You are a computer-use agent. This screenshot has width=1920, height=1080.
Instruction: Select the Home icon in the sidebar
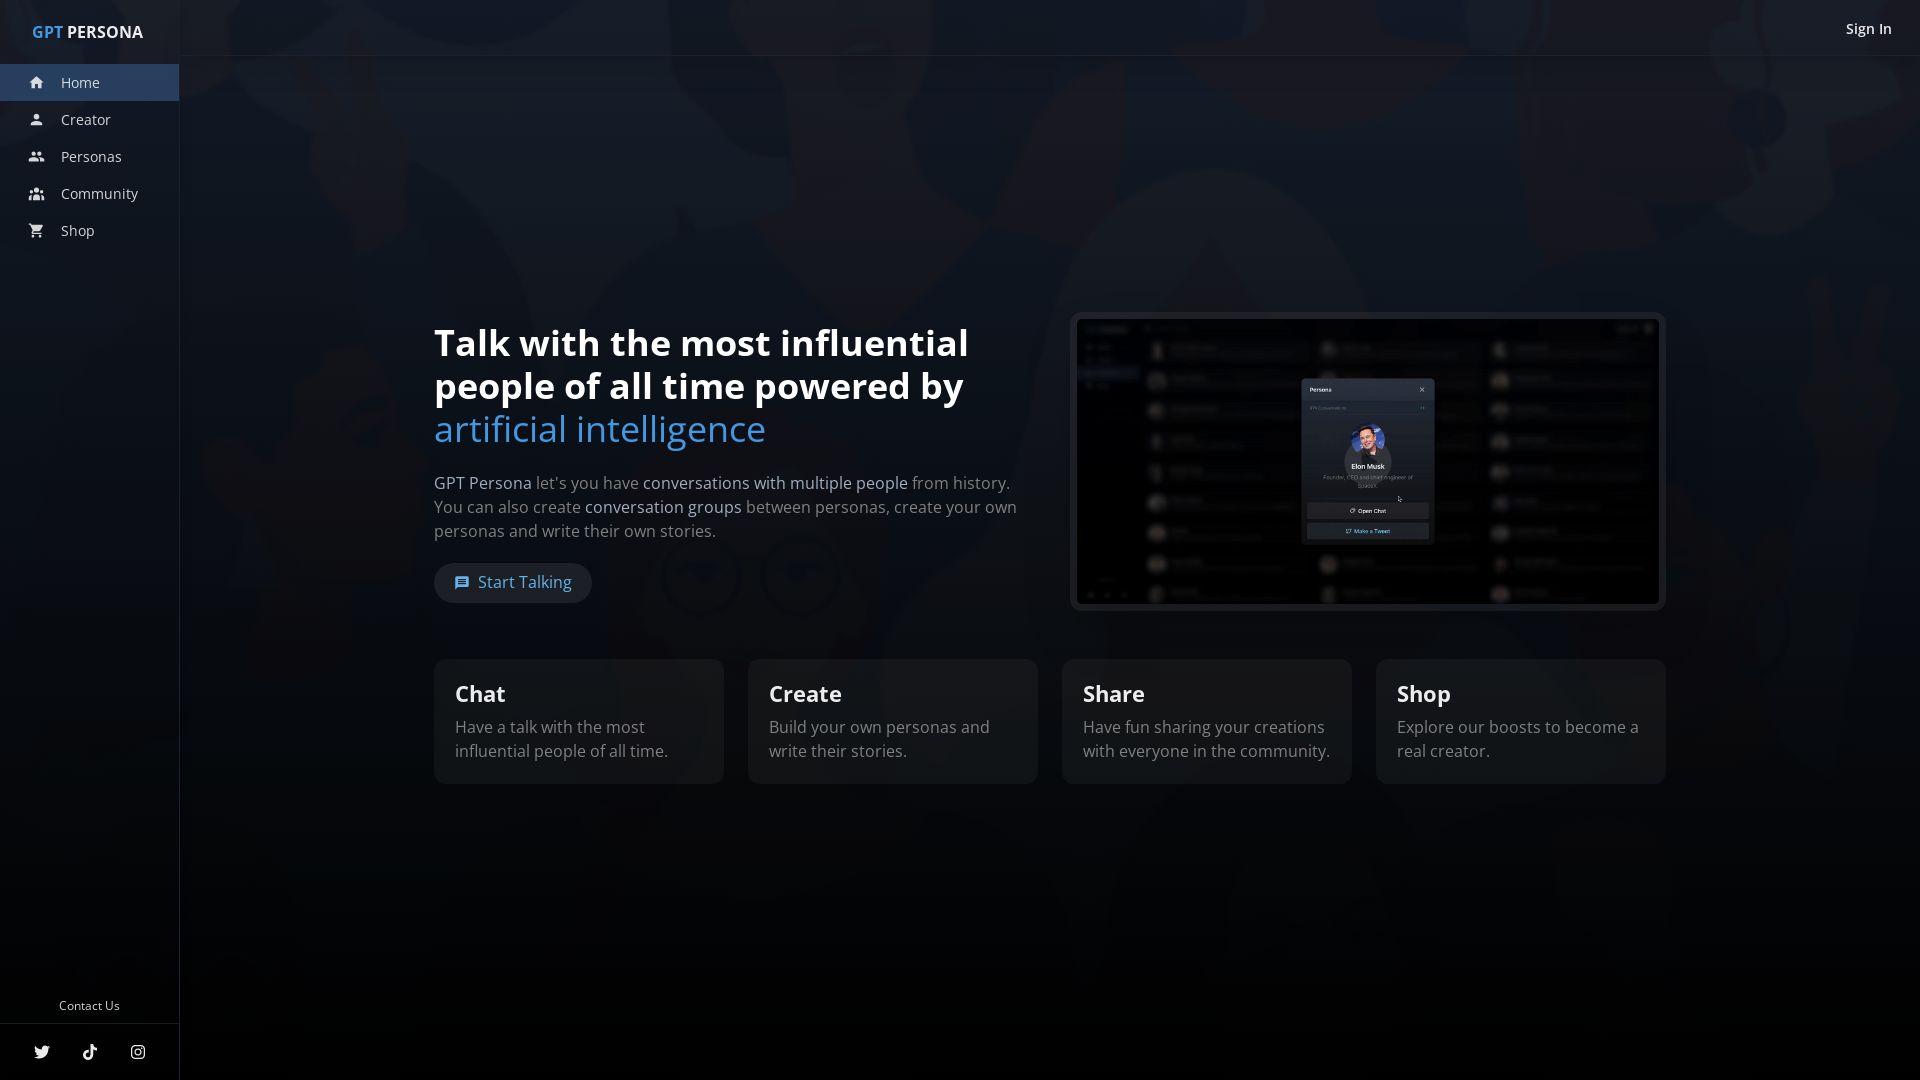coord(37,82)
